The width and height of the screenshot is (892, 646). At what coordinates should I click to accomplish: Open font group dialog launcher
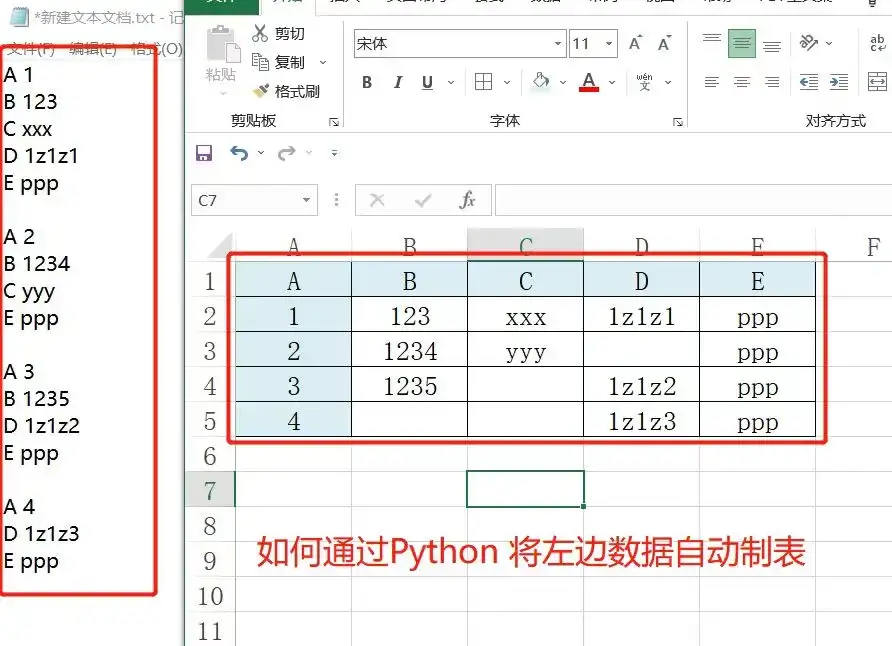click(x=678, y=122)
